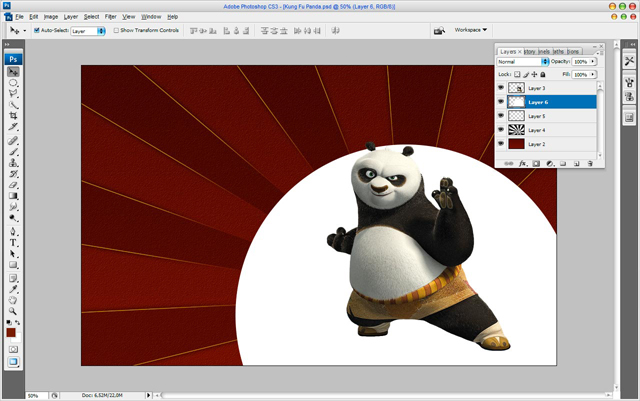This screenshot has height=401, width=640.
Task: Select the History Brush tool
Action: pos(13,174)
